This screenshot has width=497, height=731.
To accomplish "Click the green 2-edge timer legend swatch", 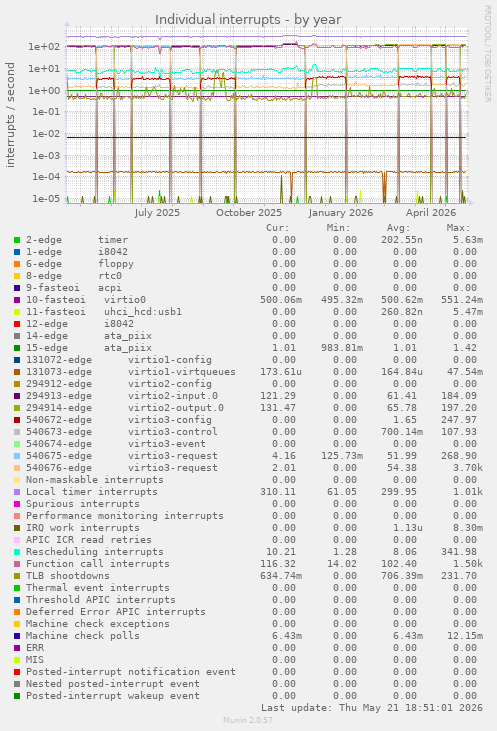I will [17, 240].
